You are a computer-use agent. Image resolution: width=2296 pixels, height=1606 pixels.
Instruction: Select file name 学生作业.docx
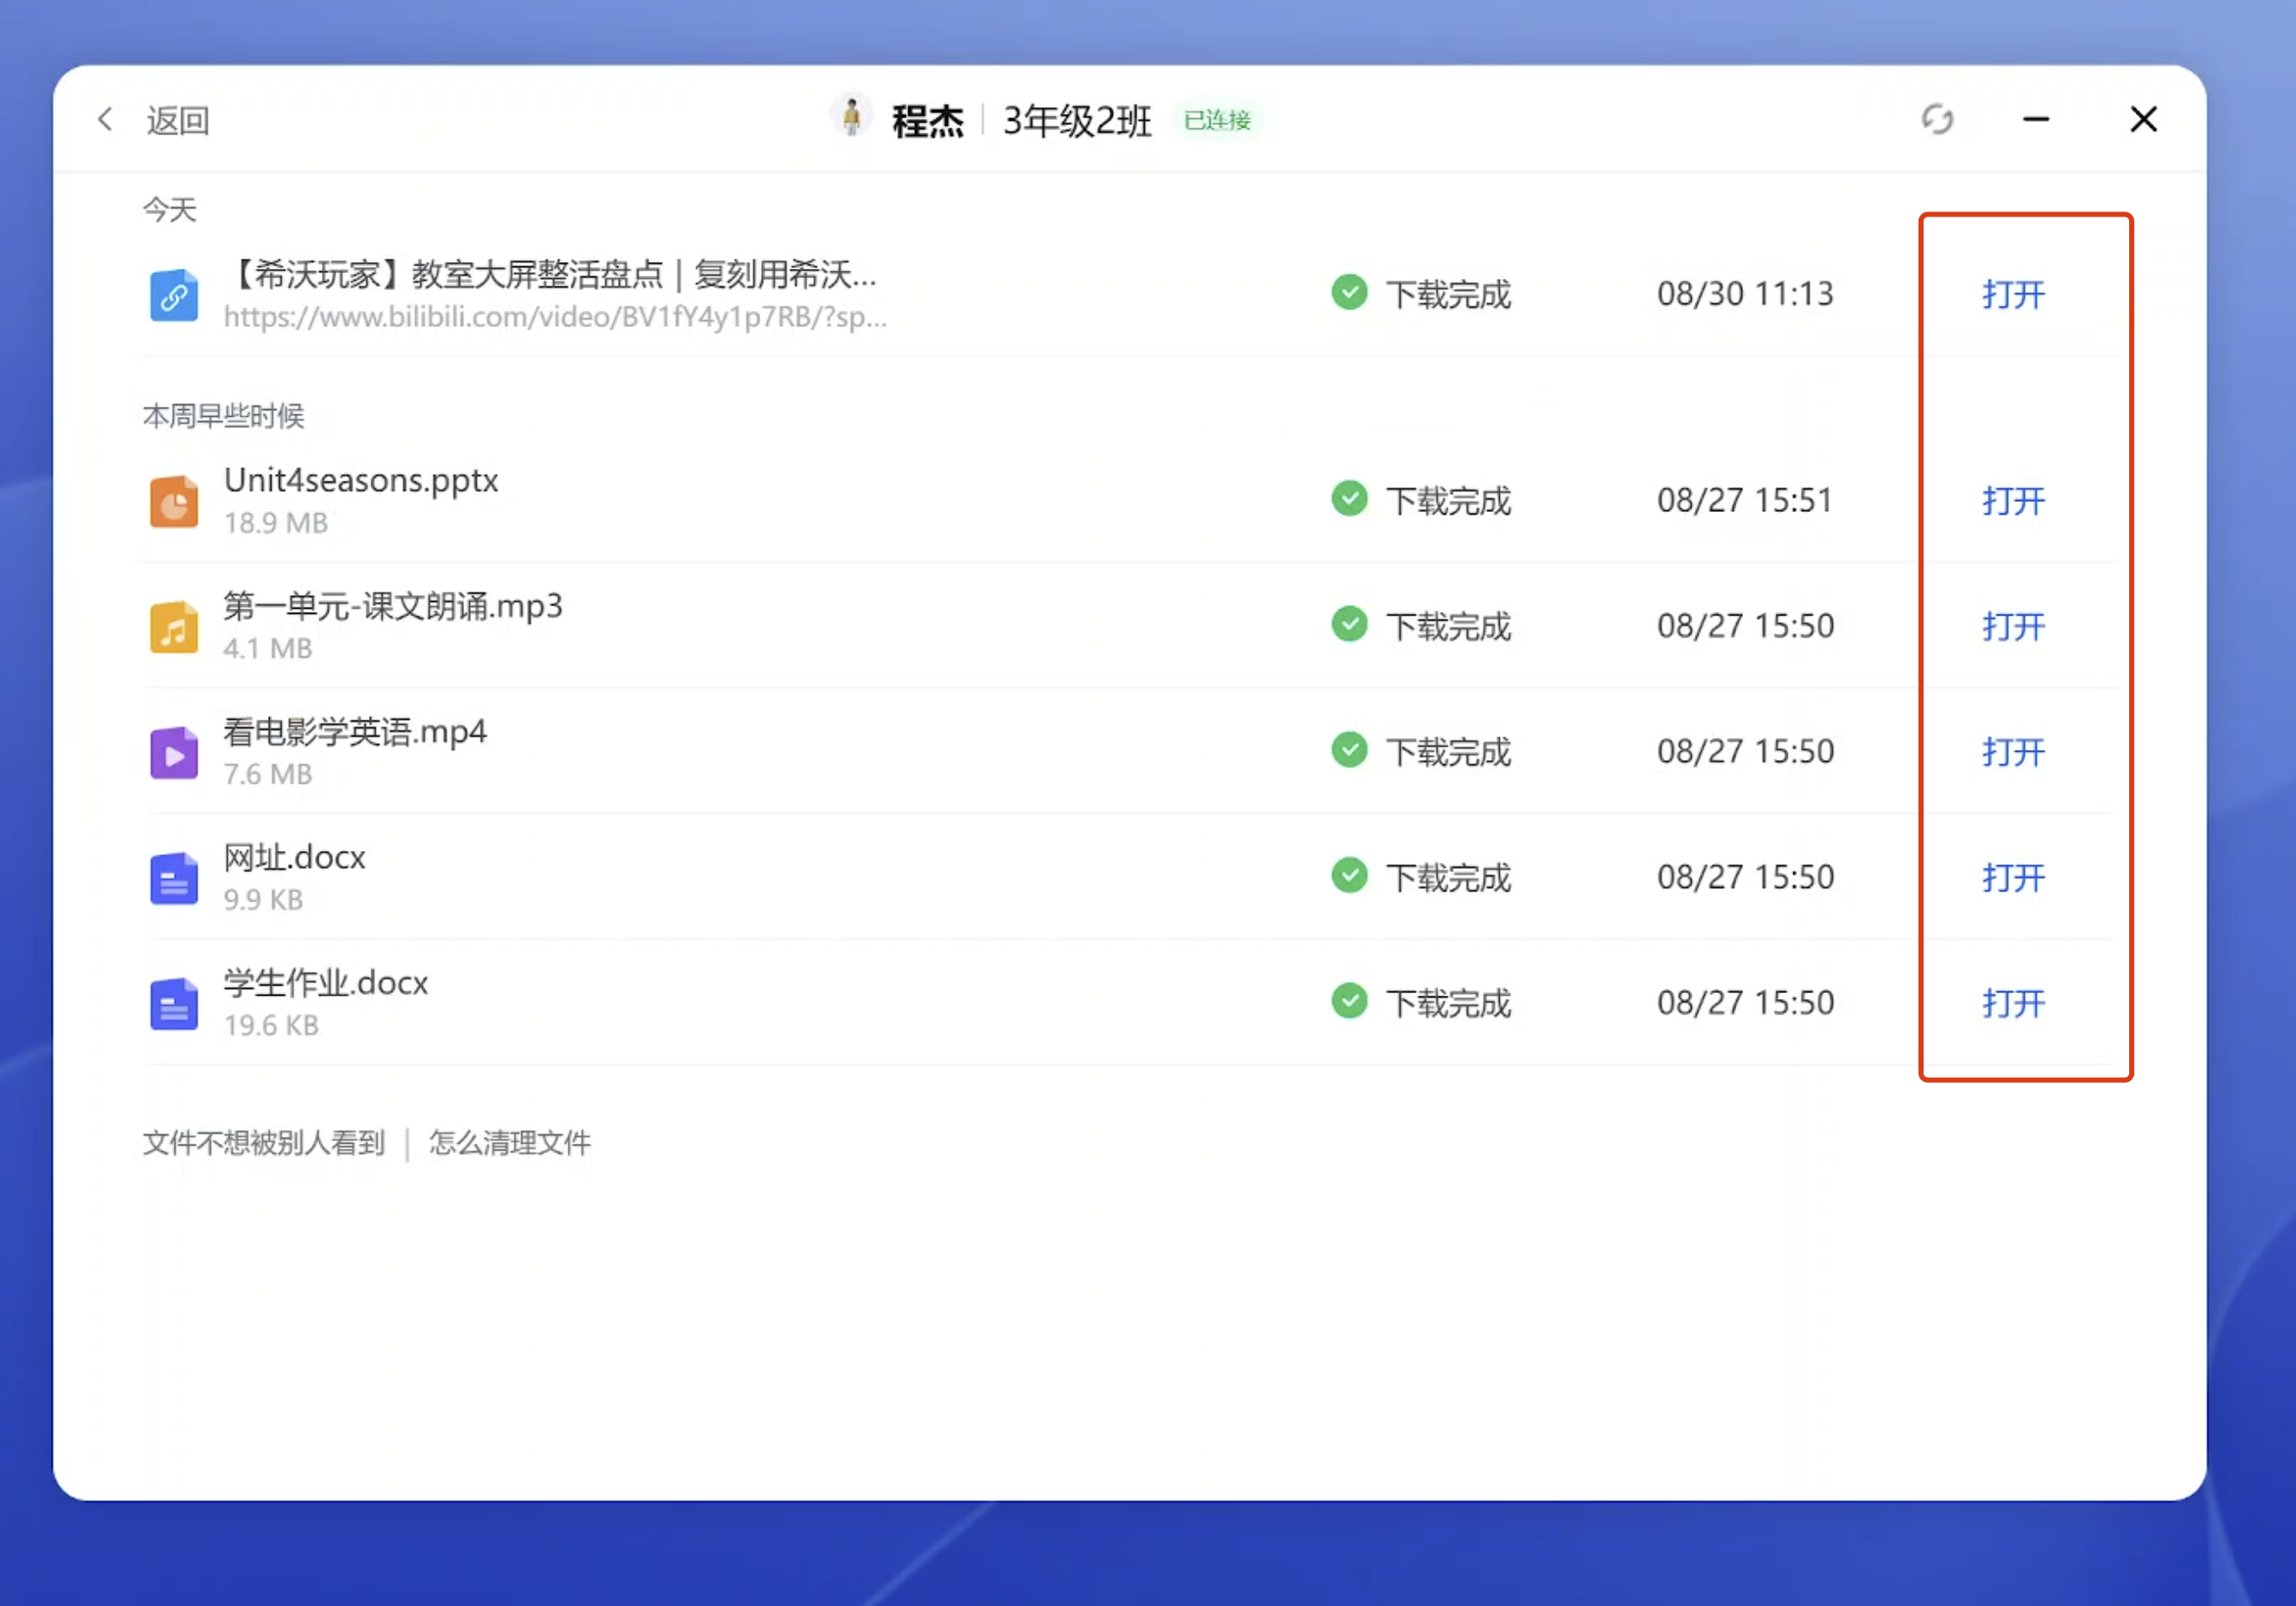click(326, 983)
